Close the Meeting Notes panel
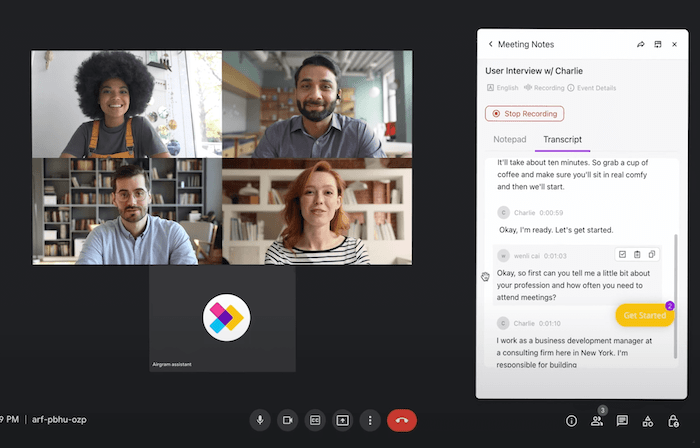 coord(675,44)
